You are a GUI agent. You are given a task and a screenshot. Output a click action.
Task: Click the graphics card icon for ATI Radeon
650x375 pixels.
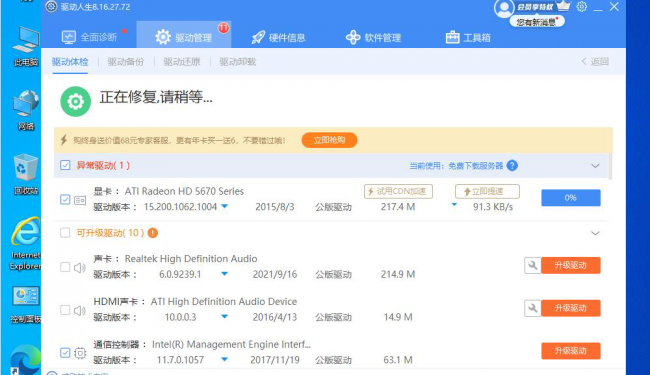coord(80,200)
